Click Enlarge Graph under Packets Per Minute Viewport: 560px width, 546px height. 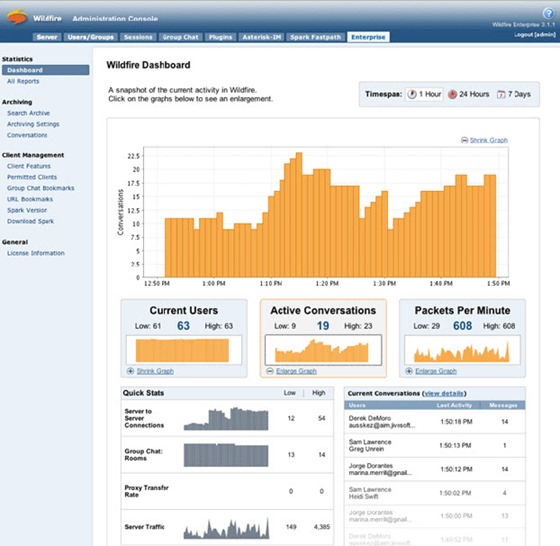(436, 371)
